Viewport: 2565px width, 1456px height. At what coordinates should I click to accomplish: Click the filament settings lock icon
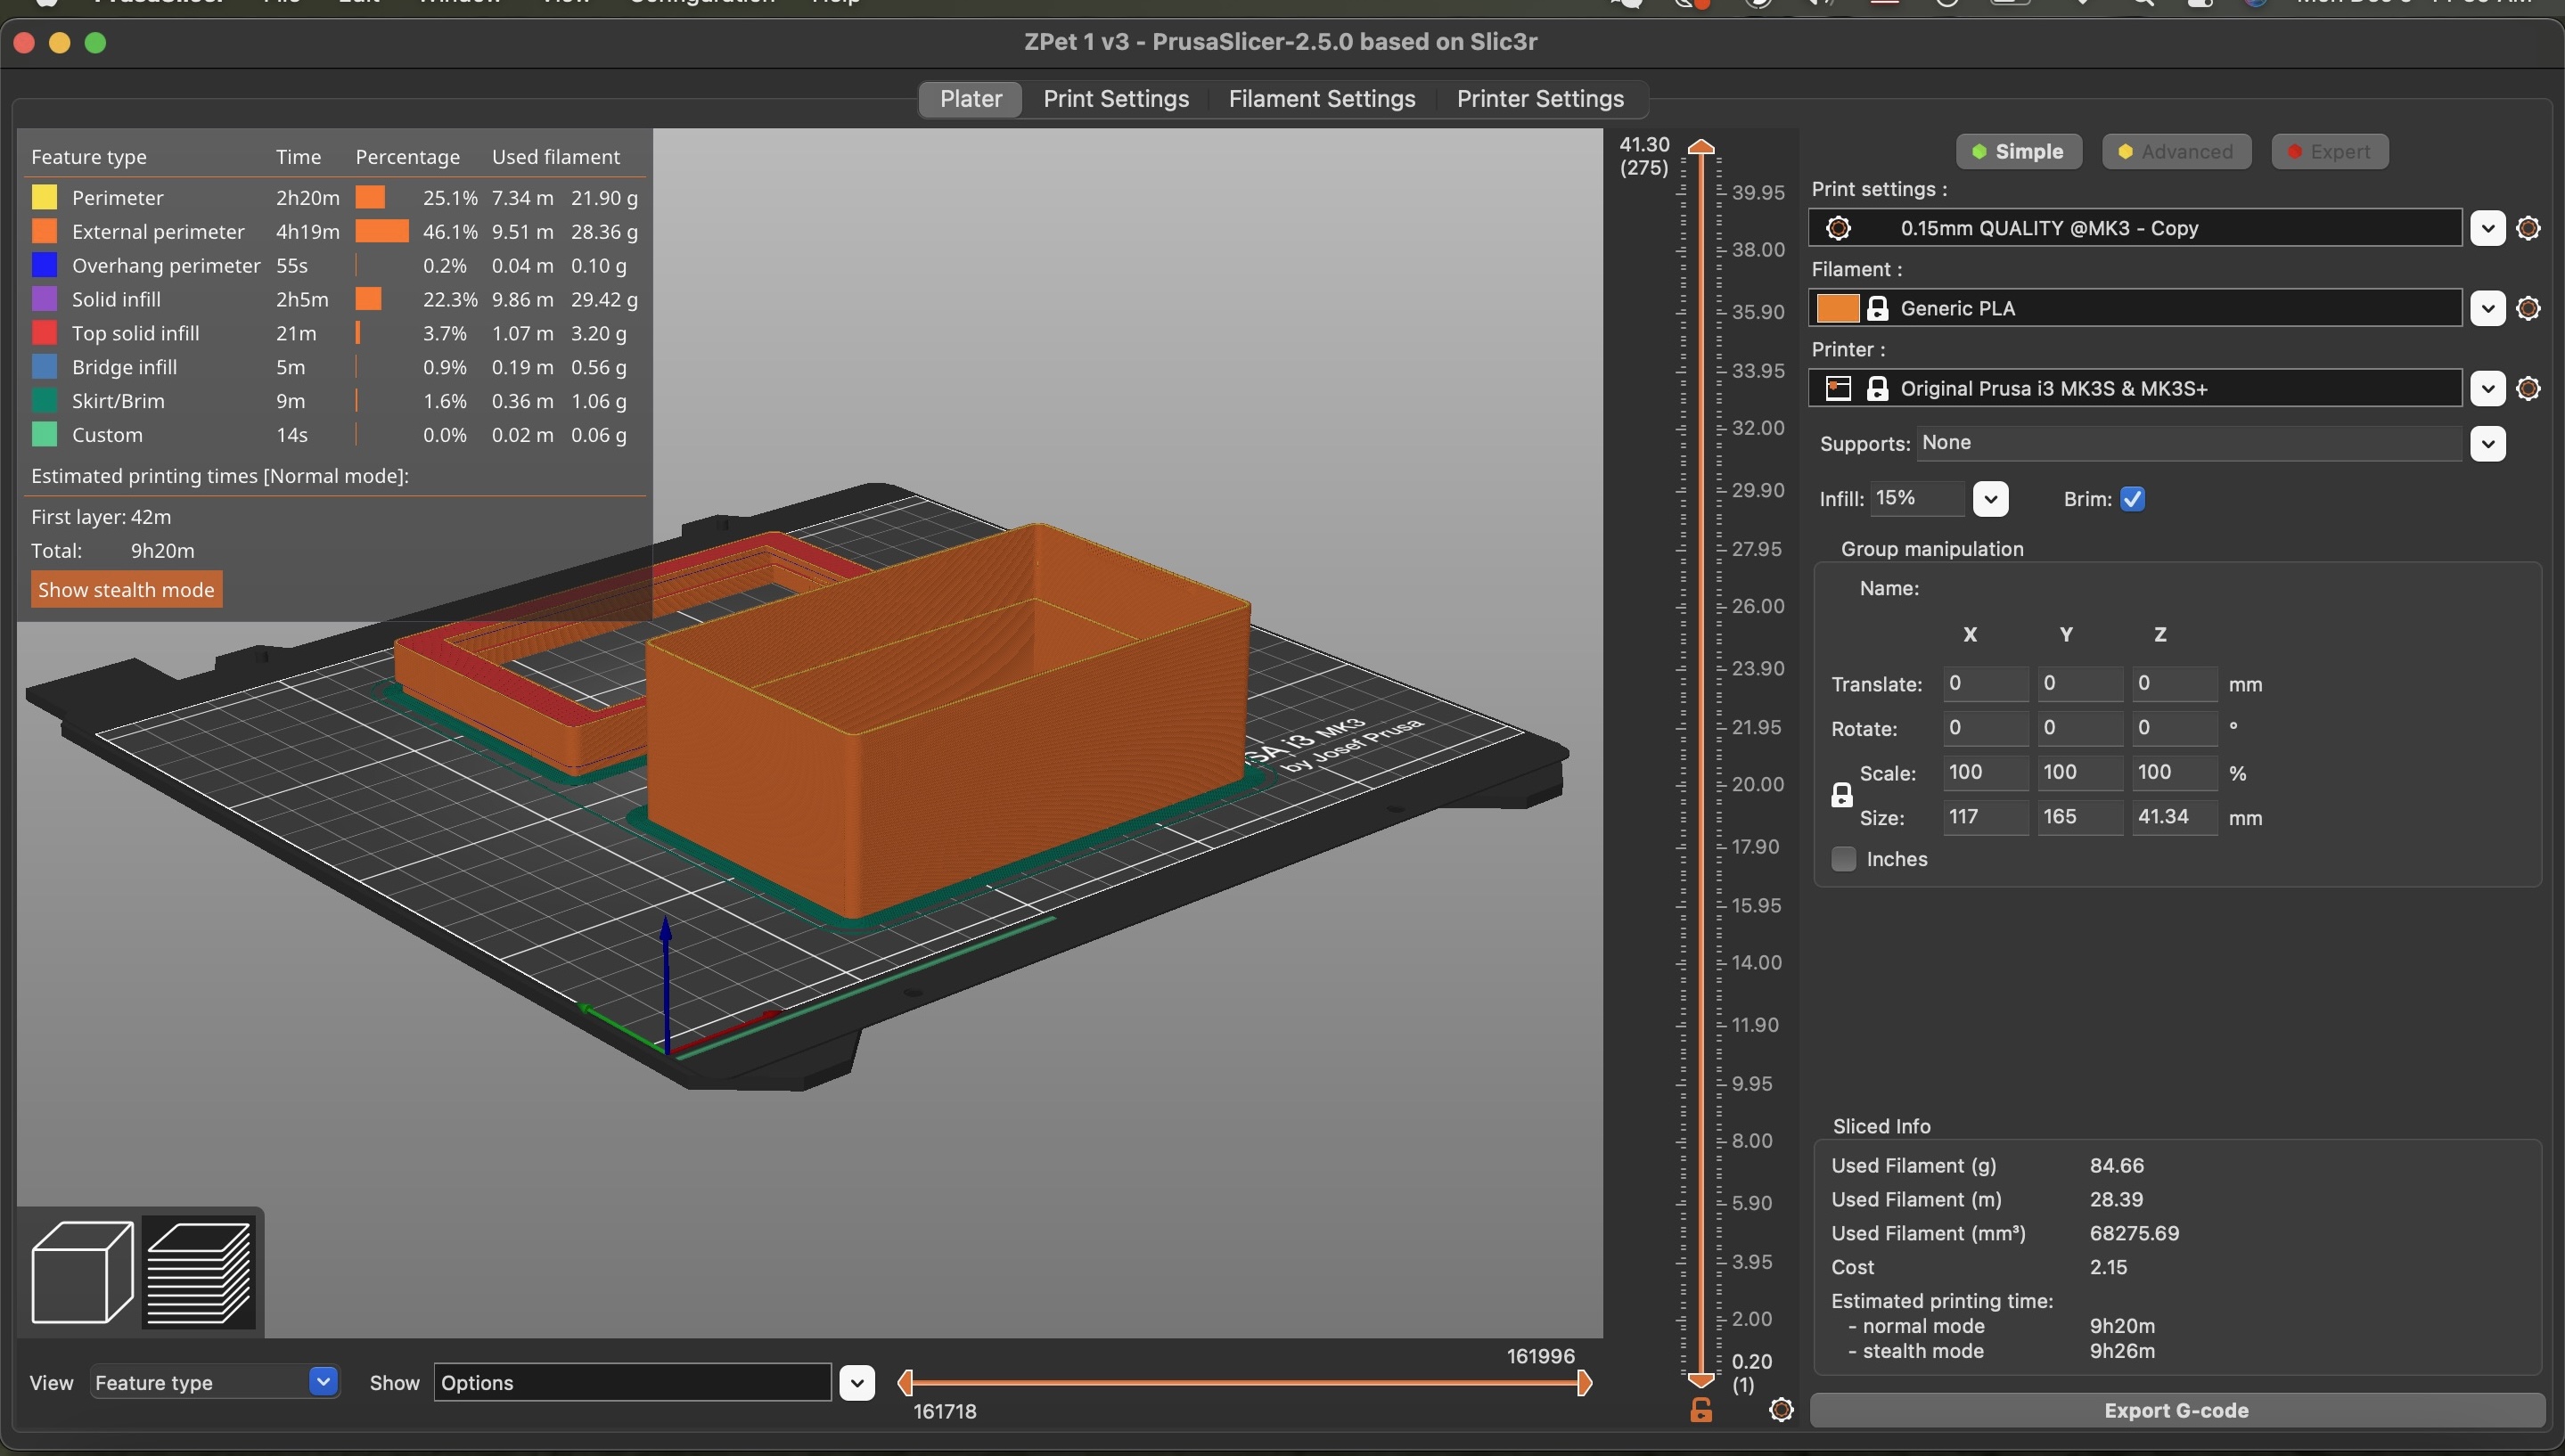(x=1874, y=307)
